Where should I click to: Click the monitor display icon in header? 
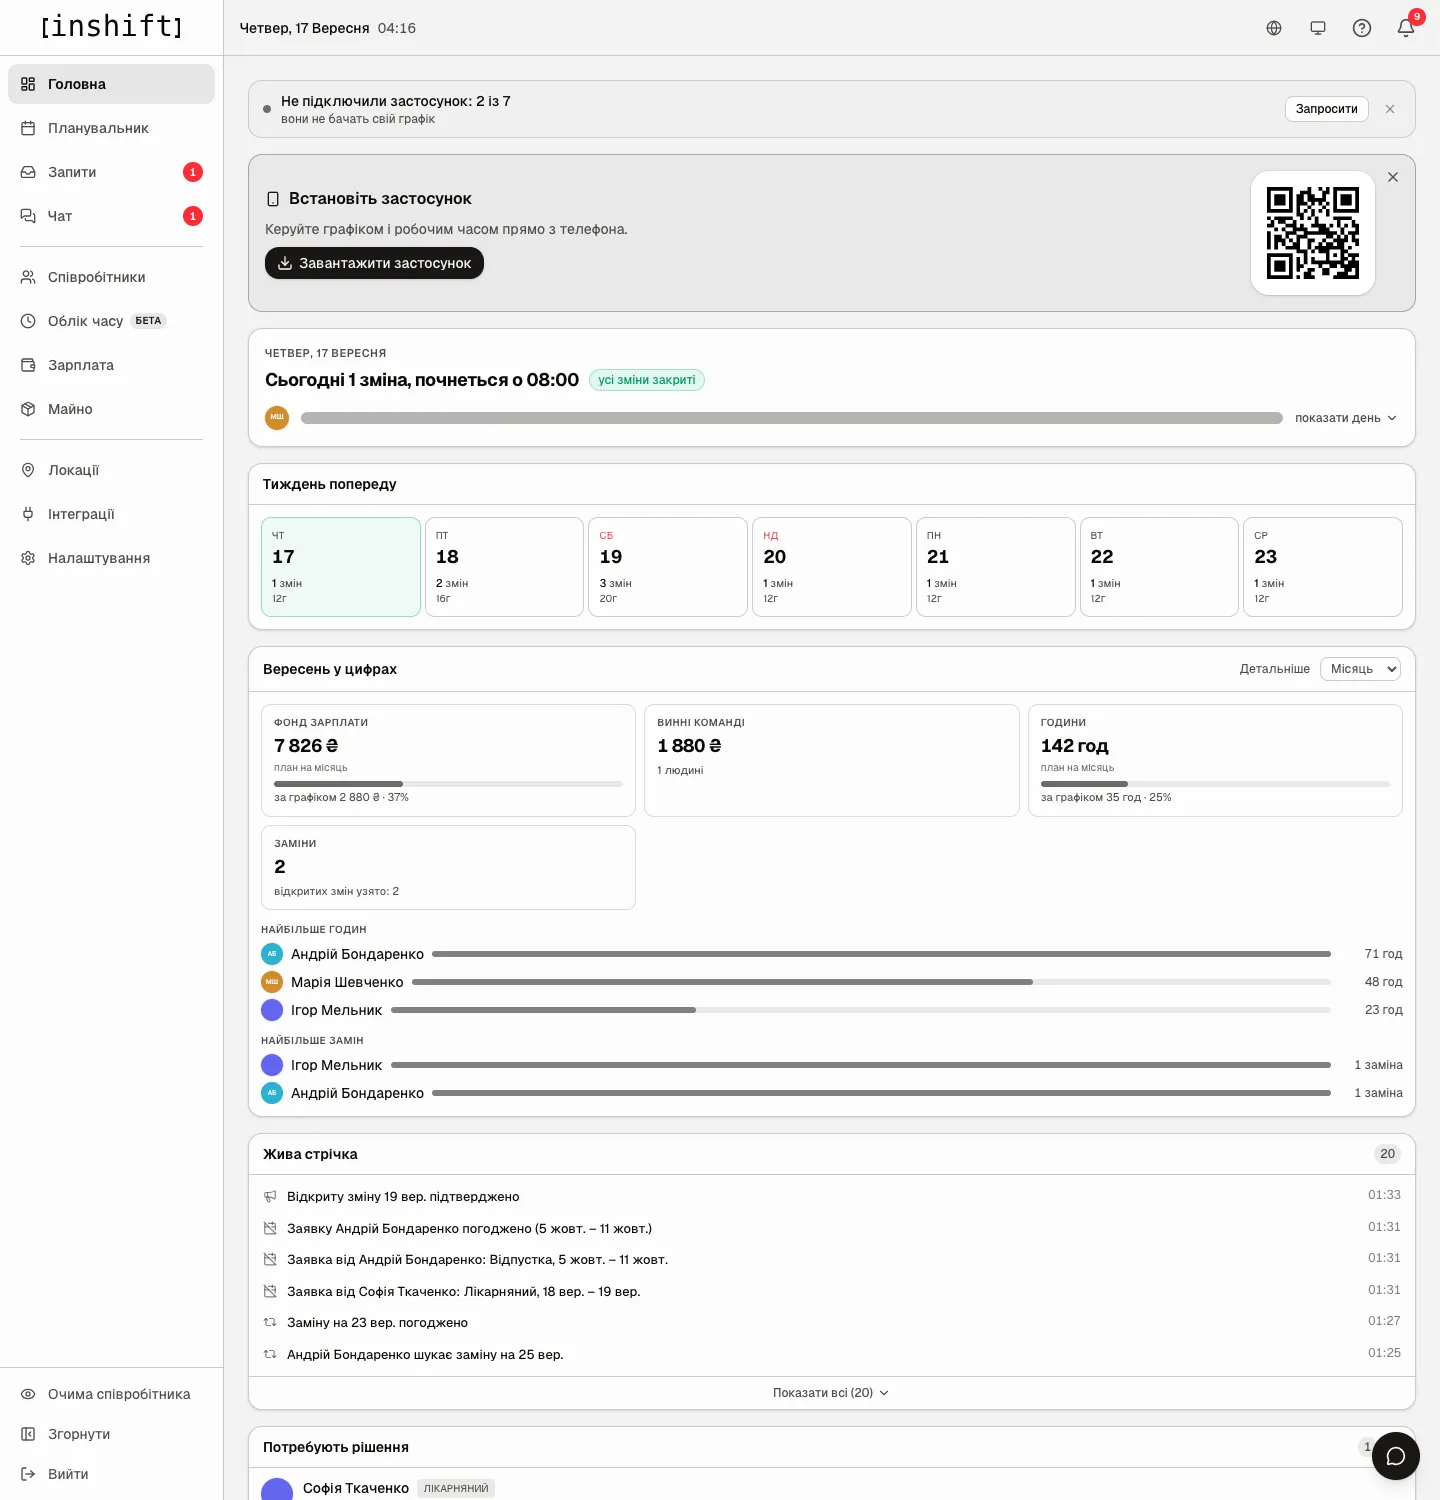[1318, 28]
